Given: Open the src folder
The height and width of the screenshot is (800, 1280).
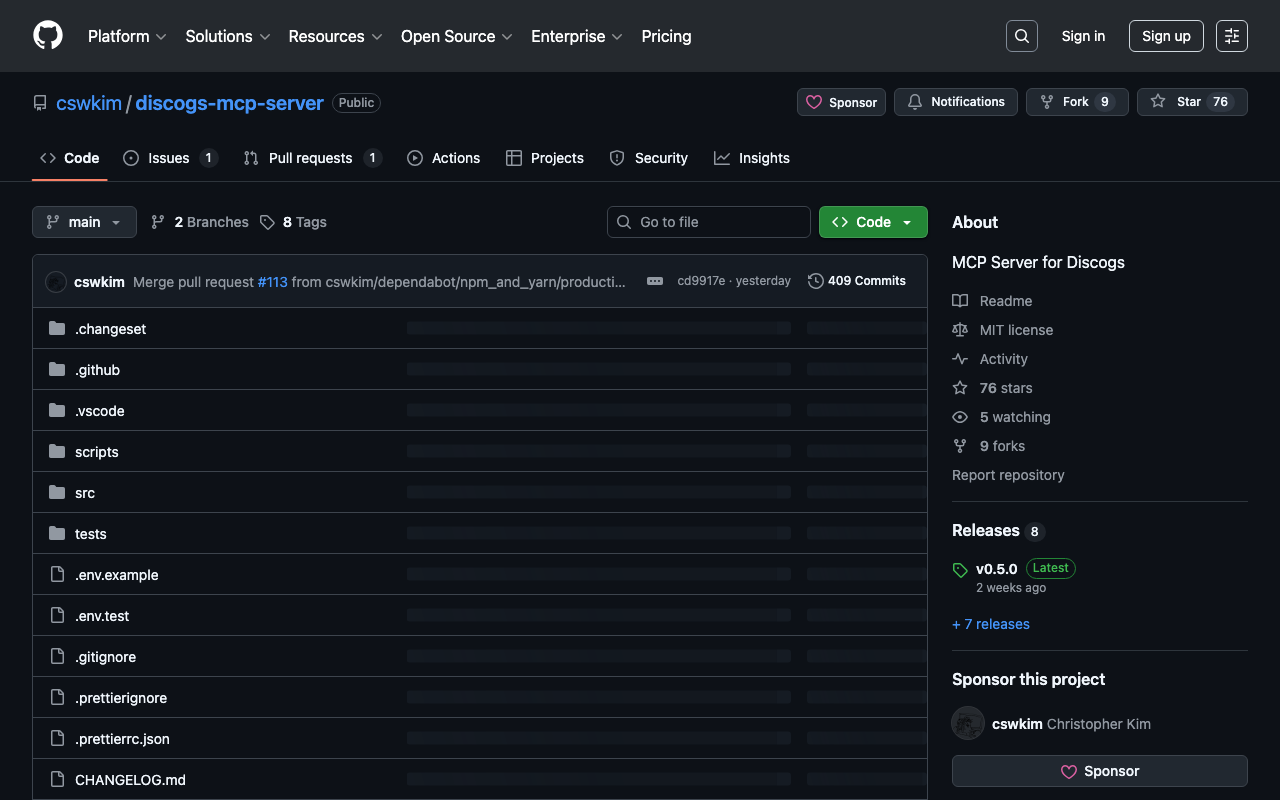Looking at the screenshot, I should point(85,493).
